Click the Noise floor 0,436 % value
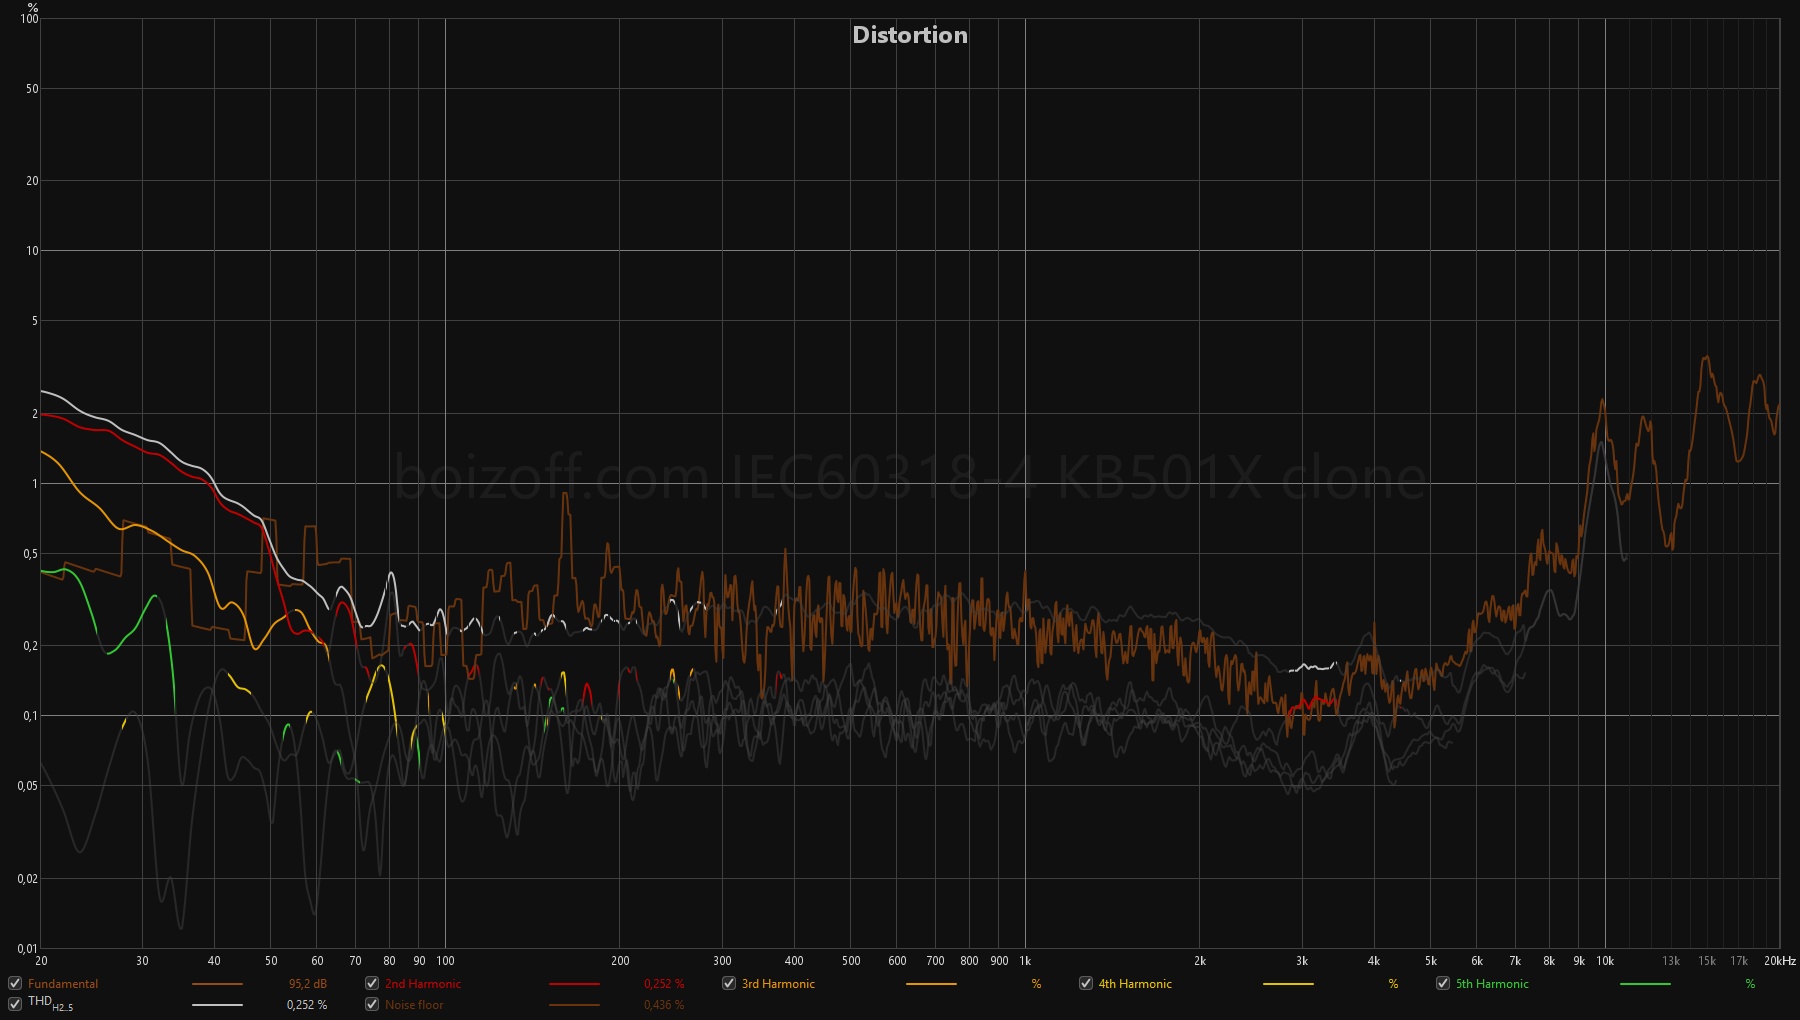The width and height of the screenshot is (1800, 1020). (x=664, y=1005)
